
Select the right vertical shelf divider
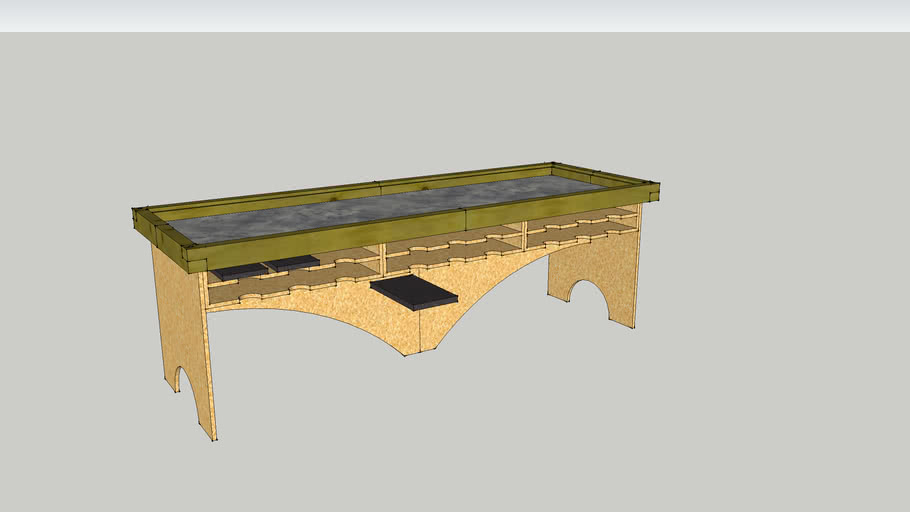pos(524,239)
